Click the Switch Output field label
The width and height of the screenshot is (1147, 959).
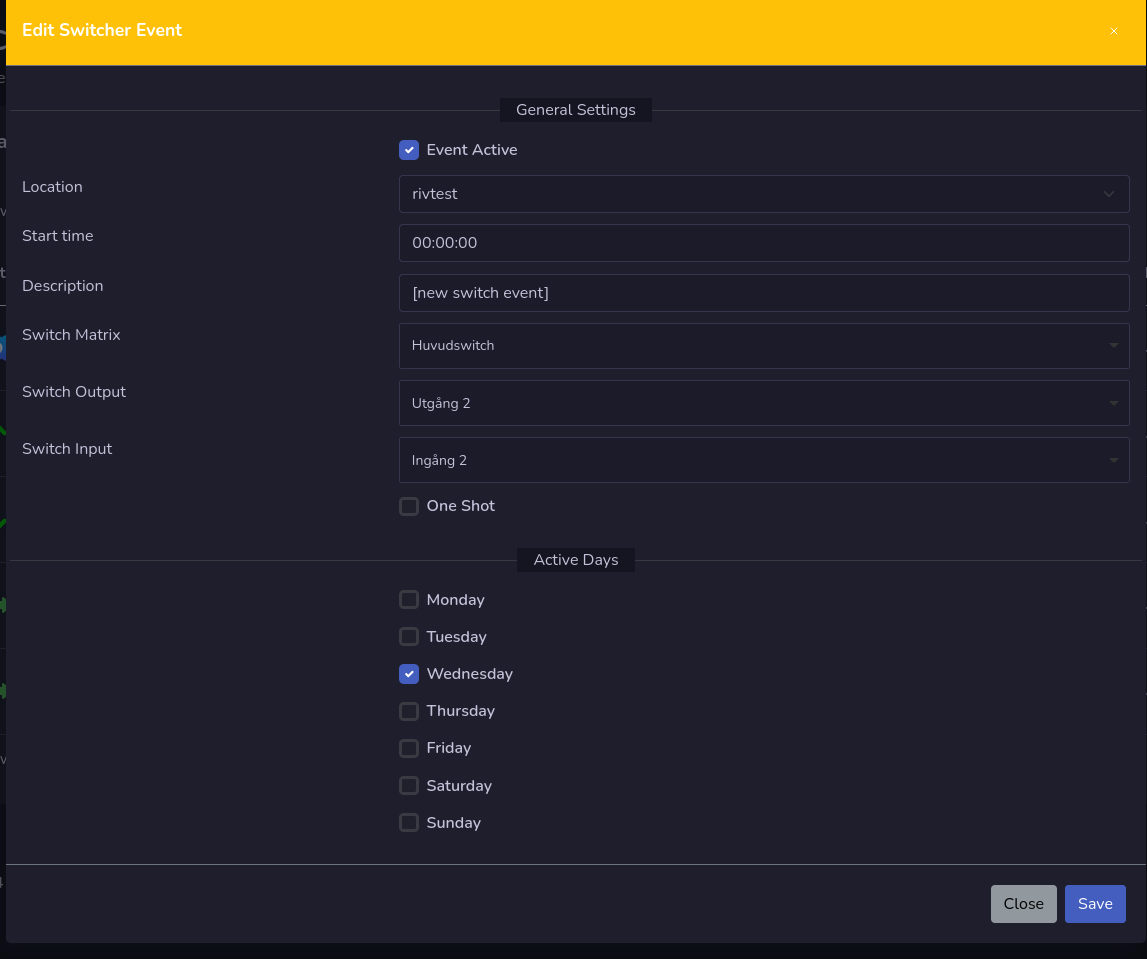pyautogui.click(x=74, y=392)
